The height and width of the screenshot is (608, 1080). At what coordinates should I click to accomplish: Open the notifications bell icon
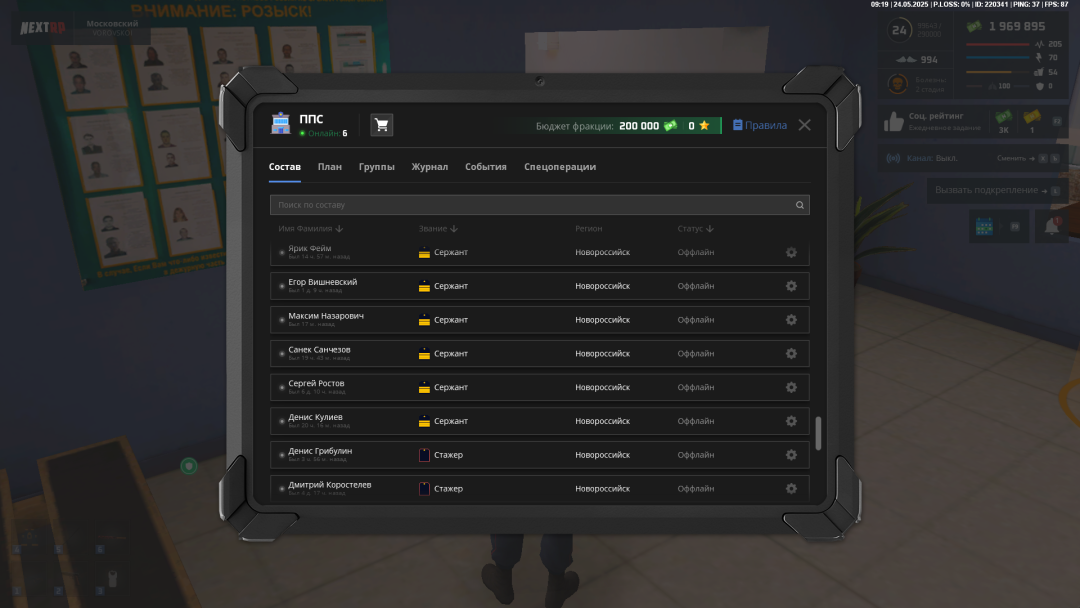(x=1051, y=227)
